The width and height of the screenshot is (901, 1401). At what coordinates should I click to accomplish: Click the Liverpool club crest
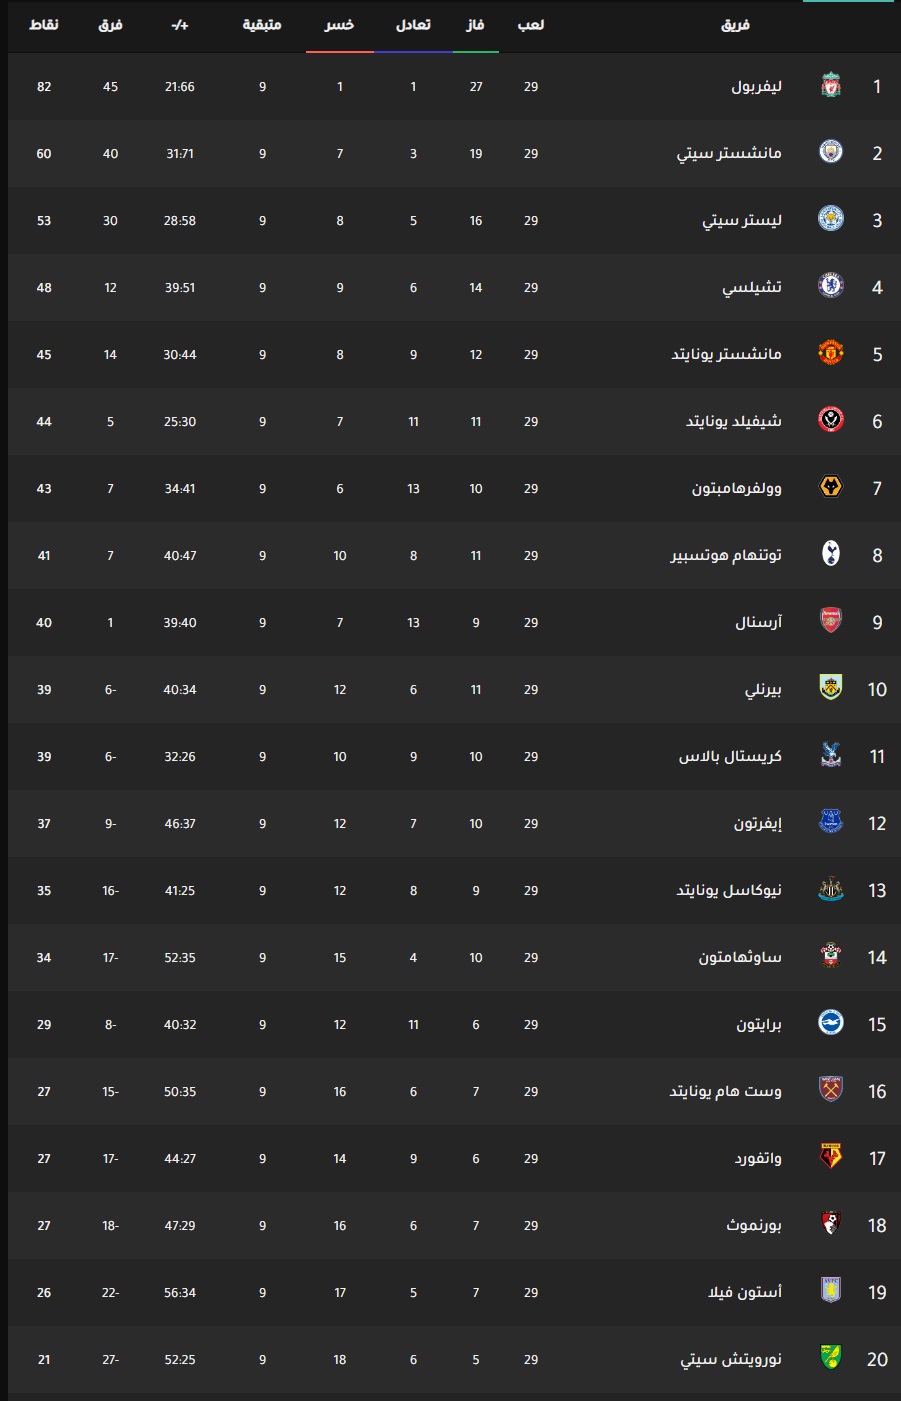(x=830, y=86)
